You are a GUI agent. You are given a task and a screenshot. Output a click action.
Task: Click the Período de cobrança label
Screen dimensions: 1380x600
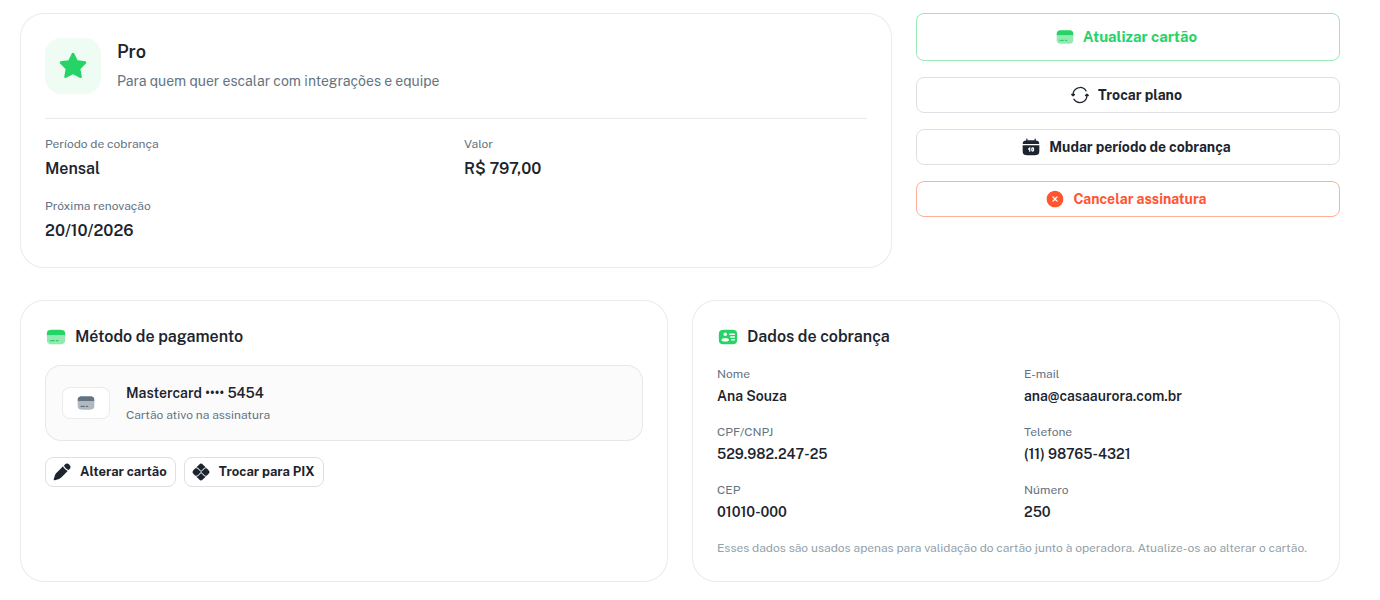(102, 144)
